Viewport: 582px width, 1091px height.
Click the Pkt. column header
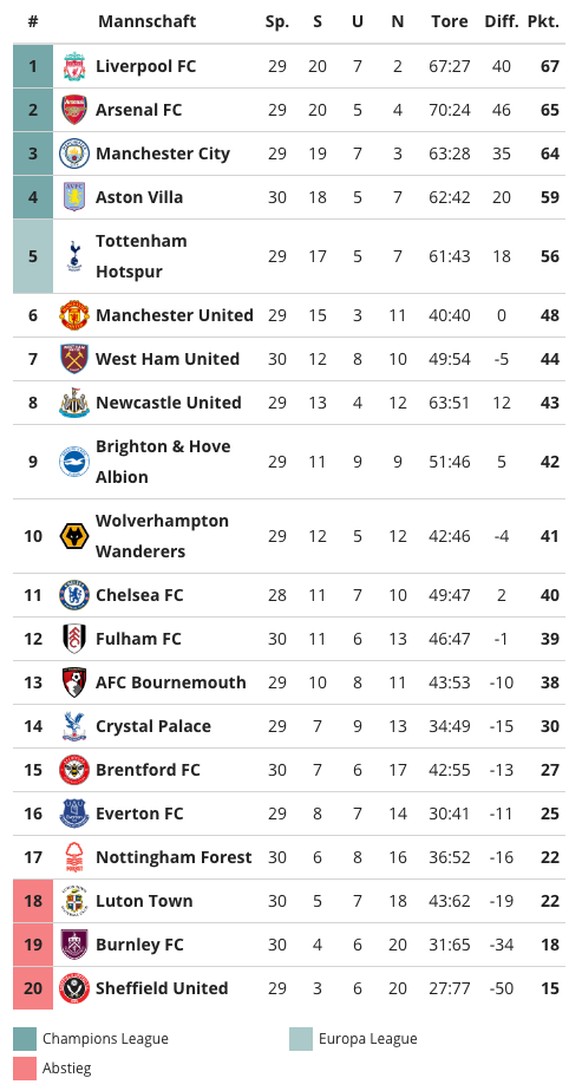coord(543,22)
